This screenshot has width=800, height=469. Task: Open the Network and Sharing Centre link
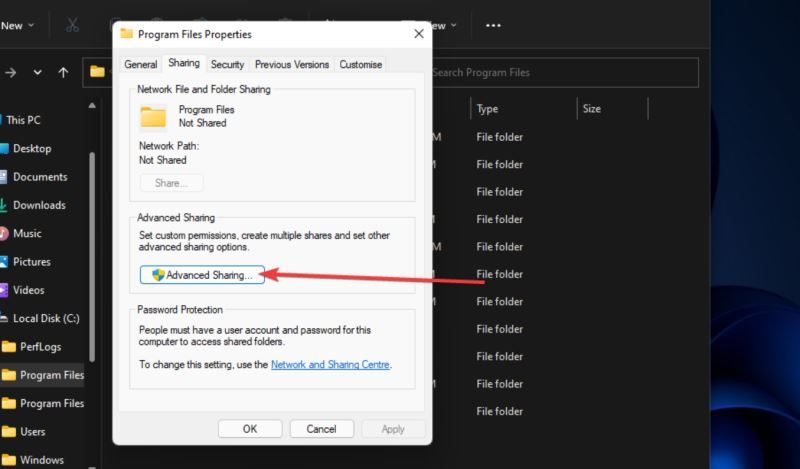pos(330,365)
